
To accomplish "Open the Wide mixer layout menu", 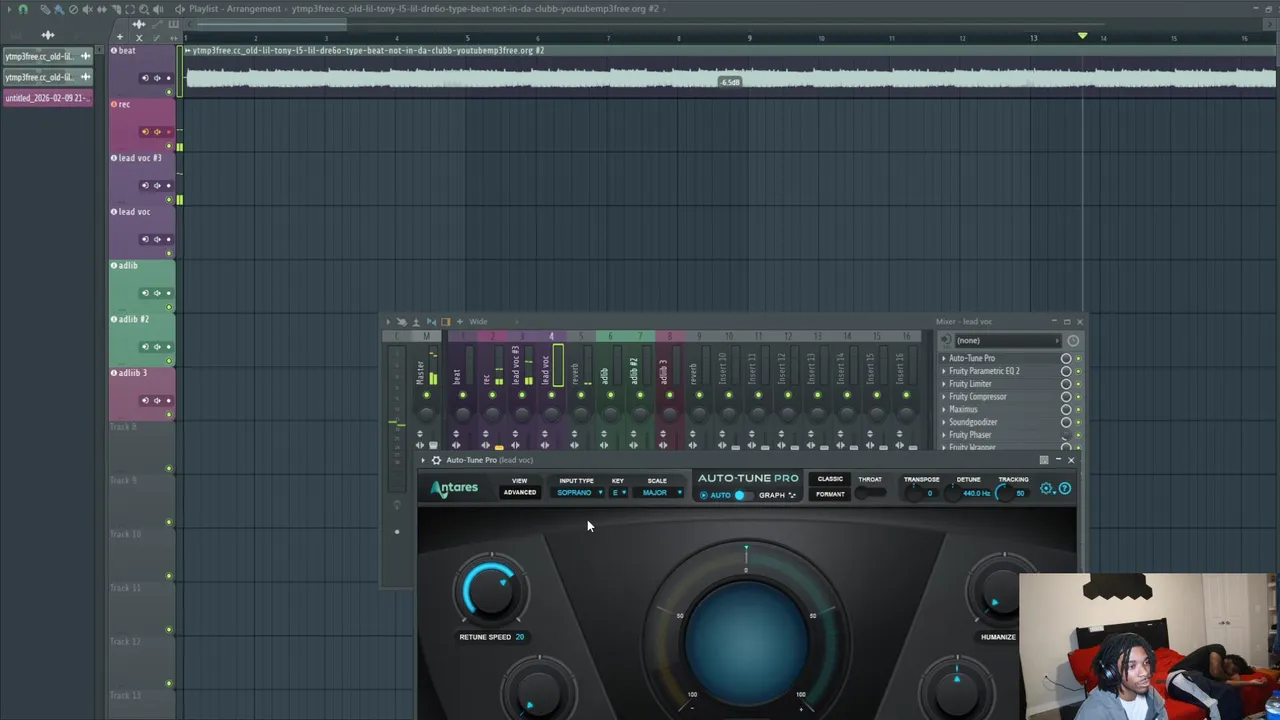I will pos(478,321).
